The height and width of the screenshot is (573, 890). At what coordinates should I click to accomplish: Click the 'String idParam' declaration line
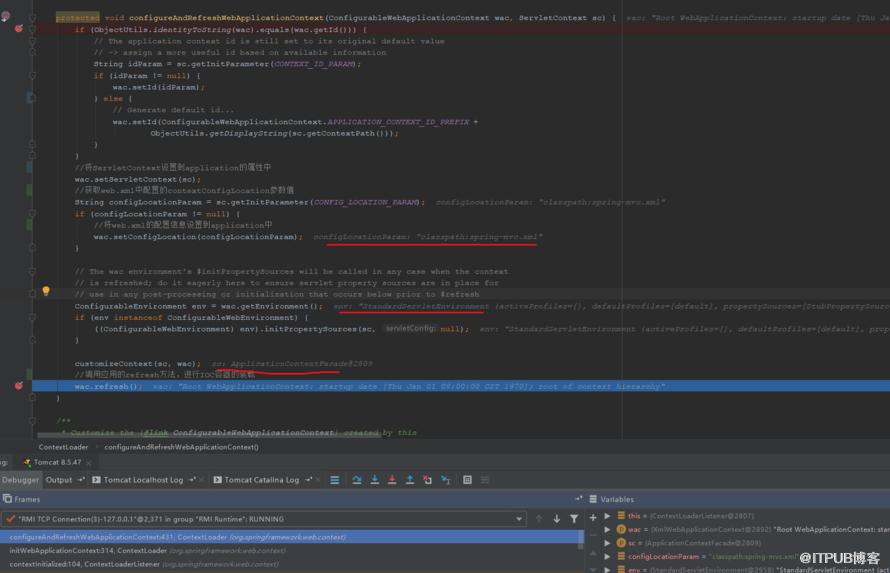pos(227,64)
